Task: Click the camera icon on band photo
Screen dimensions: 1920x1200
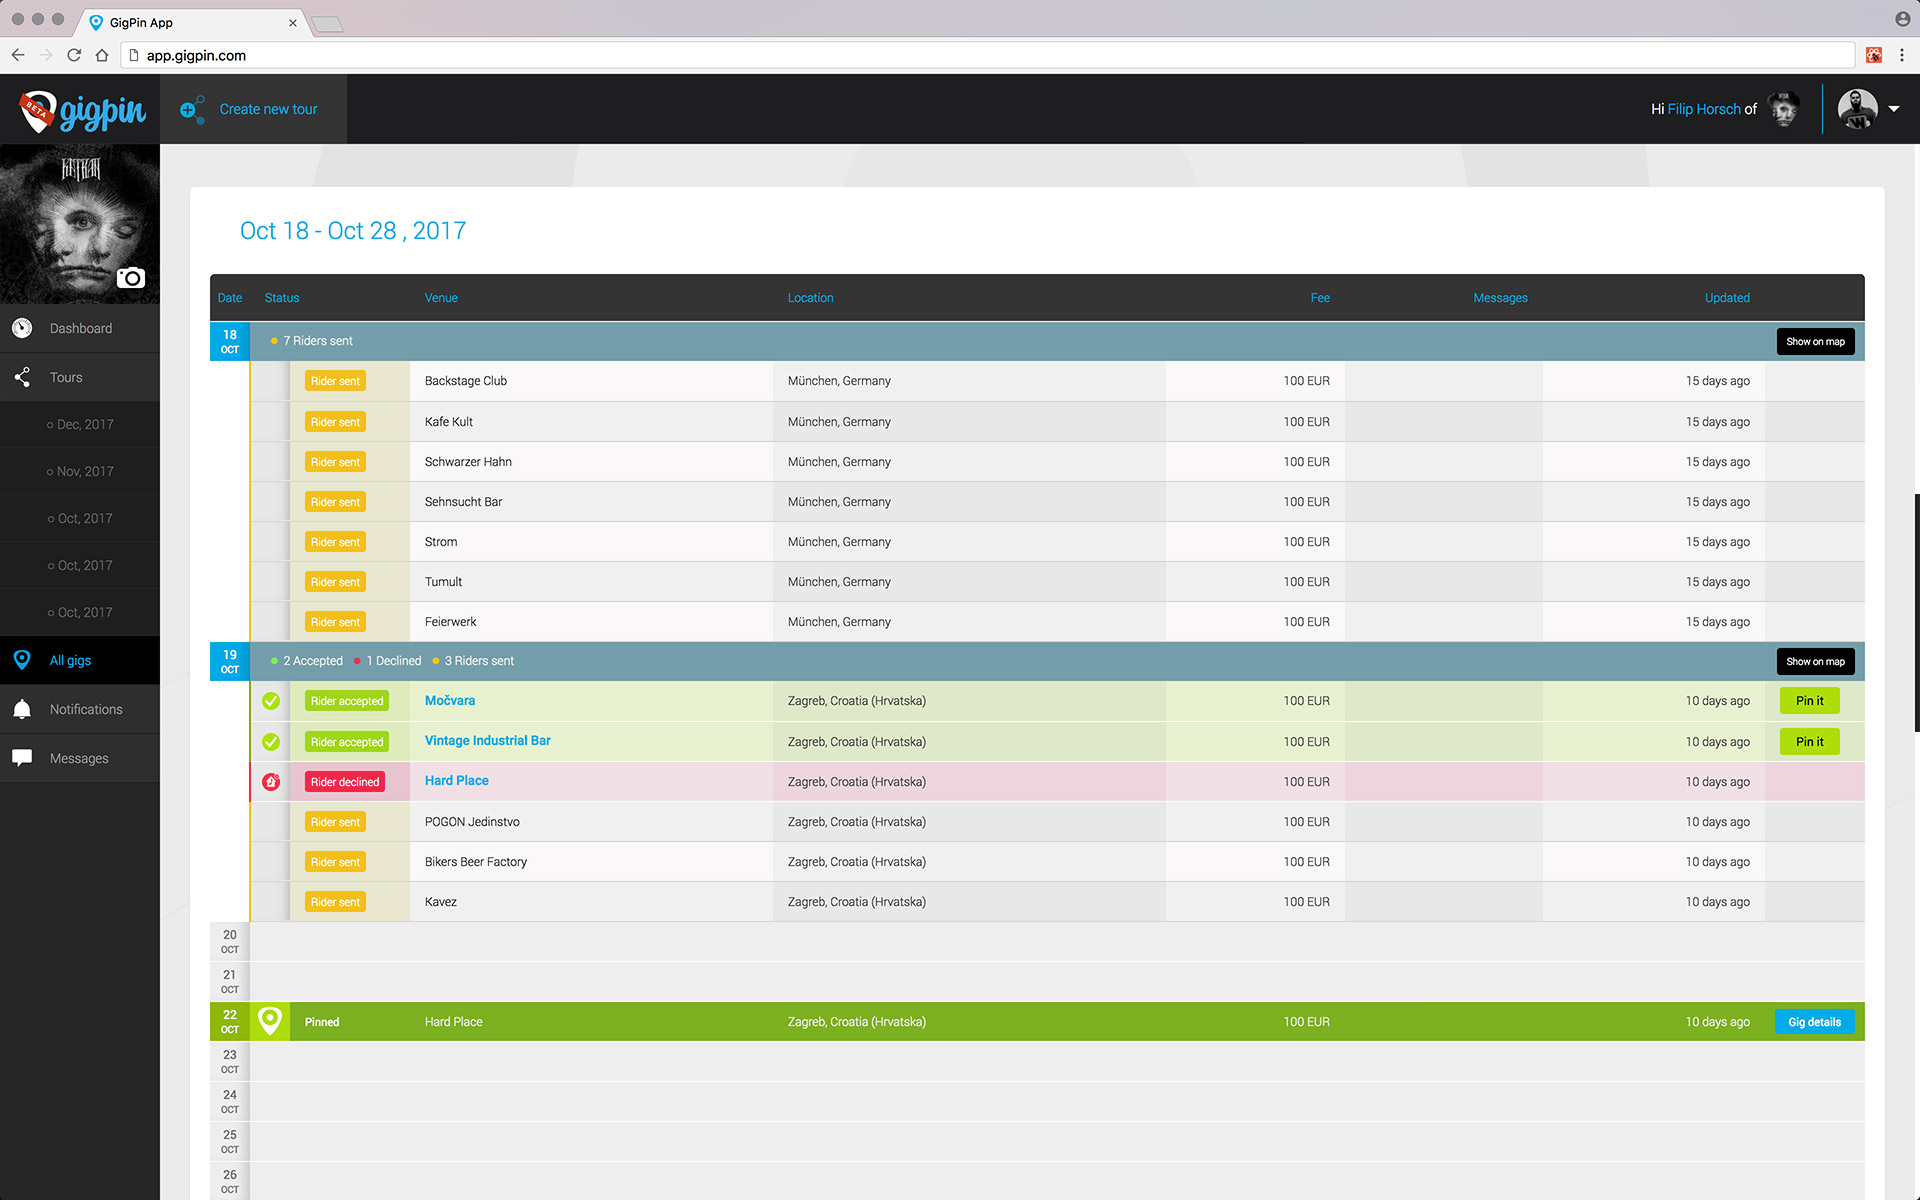Action: (x=131, y=278)
